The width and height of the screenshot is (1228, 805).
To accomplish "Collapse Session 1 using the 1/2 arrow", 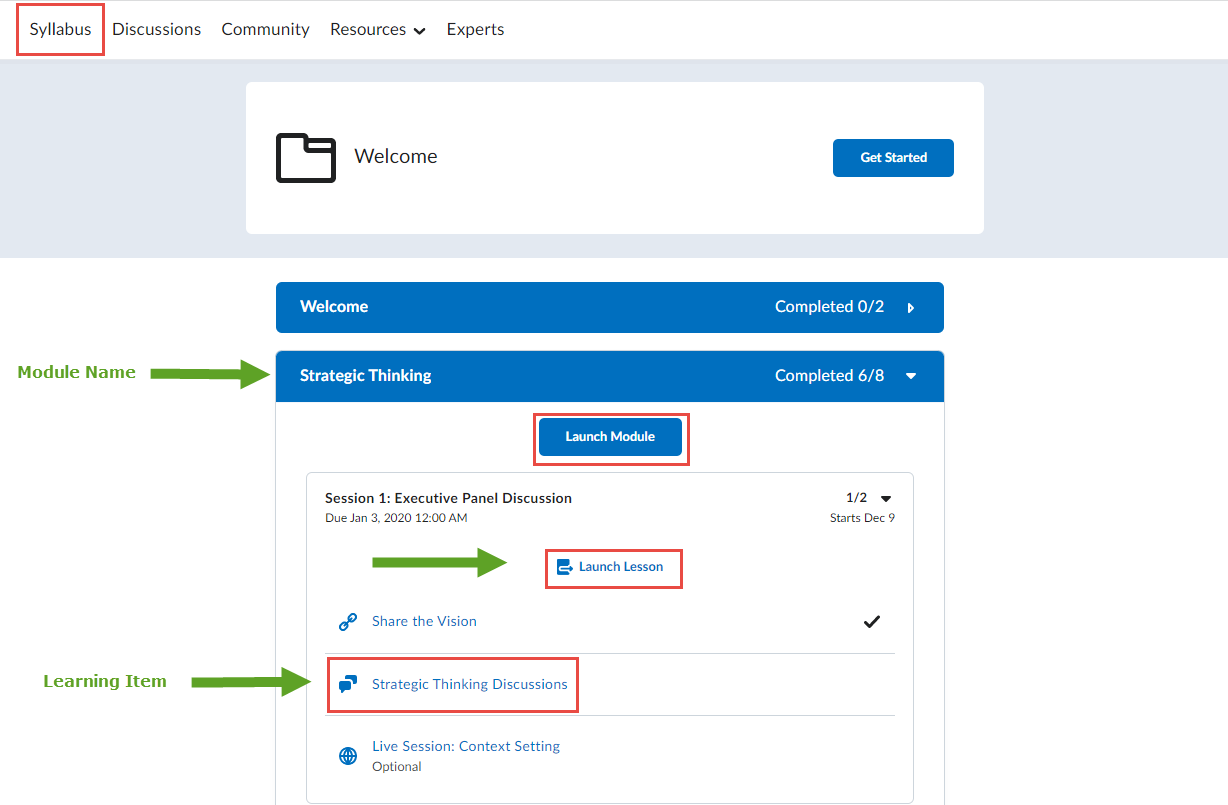I will click(885, 498).
